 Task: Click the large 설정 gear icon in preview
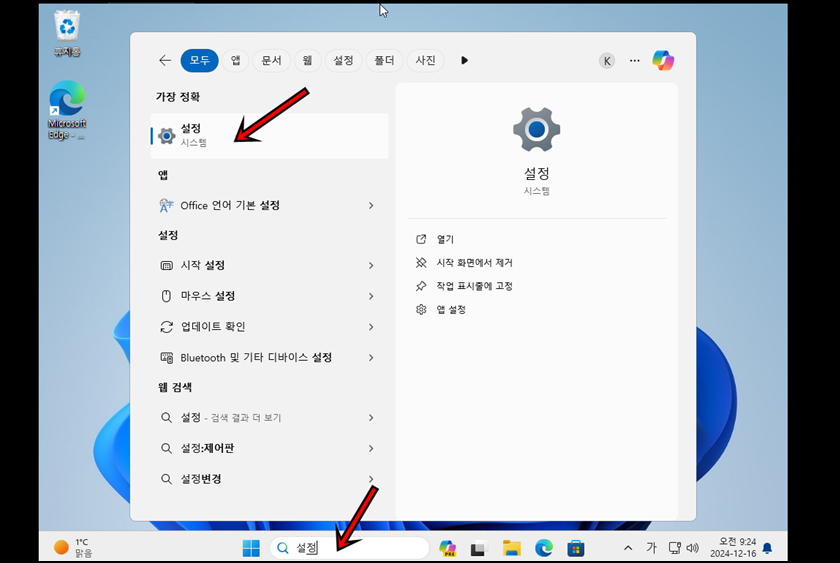(x=536, y=129)
